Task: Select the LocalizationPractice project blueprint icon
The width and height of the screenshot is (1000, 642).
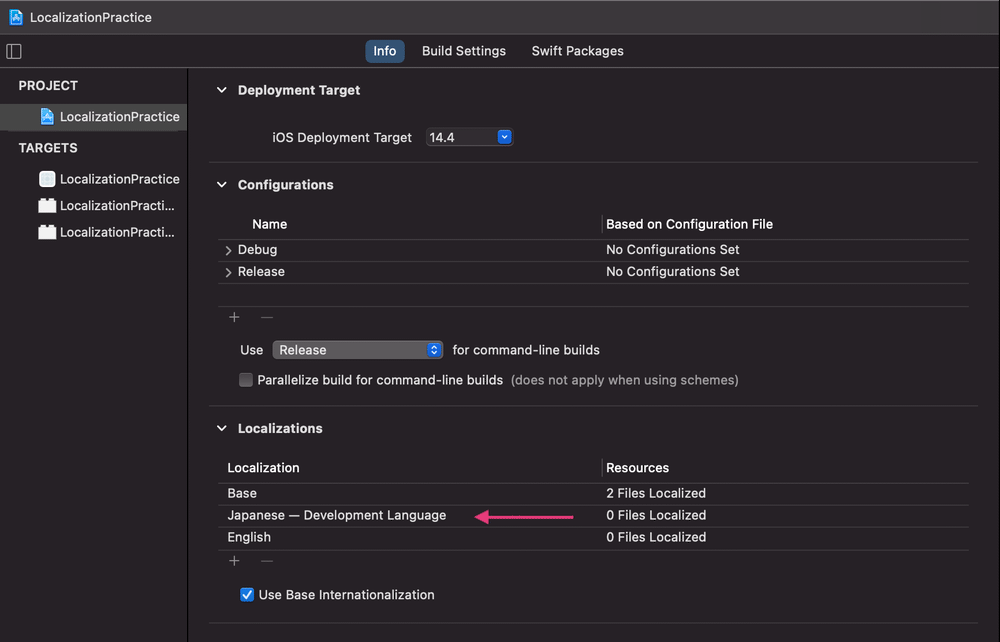Action: pyautogui.click(x=47, y=117)
